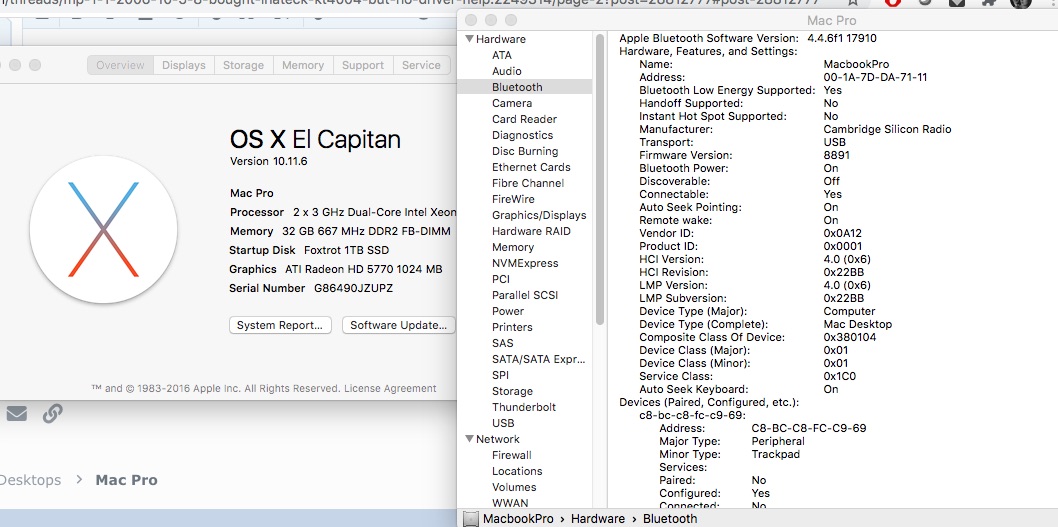Select Disc Burning in sidebar
This screenshot has width=1058, height=527.
click(525, 151)
